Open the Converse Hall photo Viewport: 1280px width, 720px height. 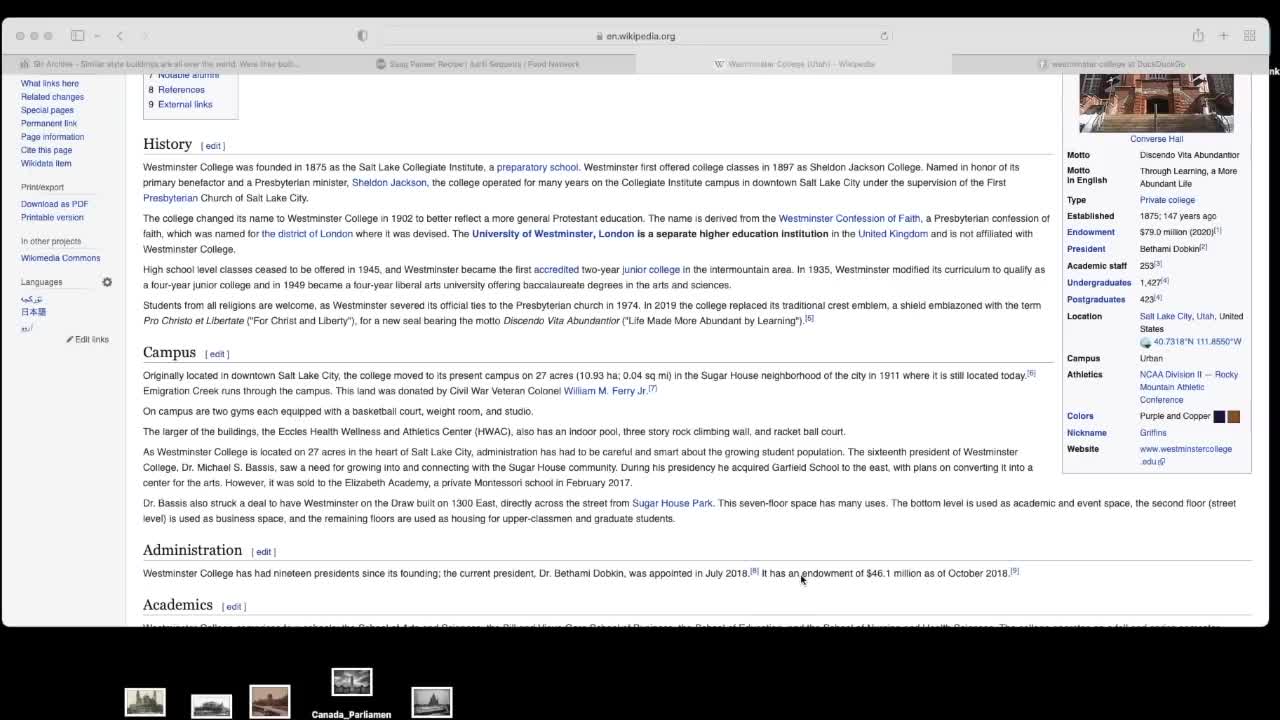tap(1156, 103)
